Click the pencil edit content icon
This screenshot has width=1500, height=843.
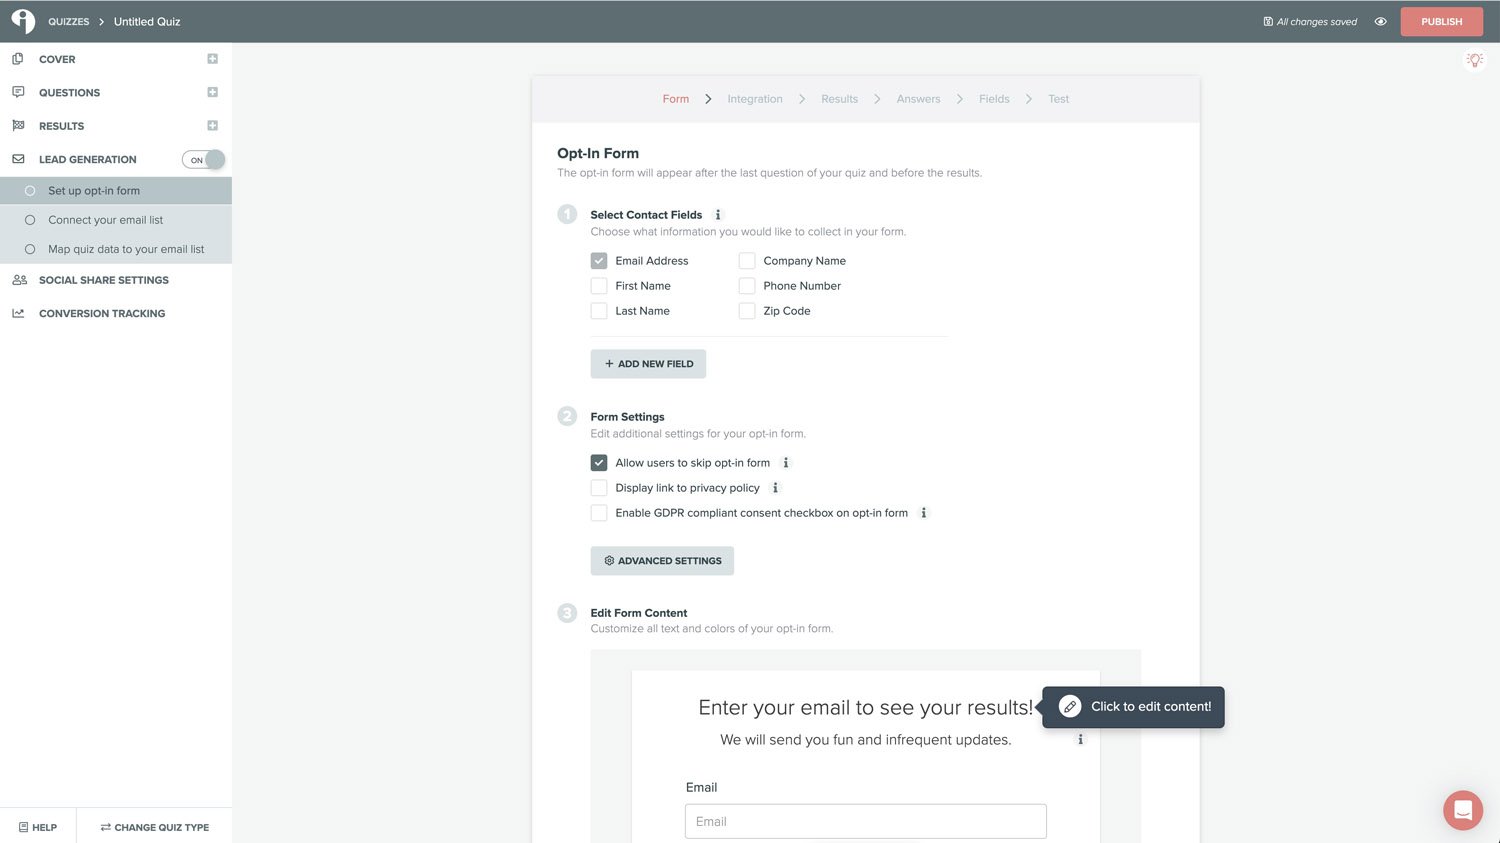(x=1069, y=706)
